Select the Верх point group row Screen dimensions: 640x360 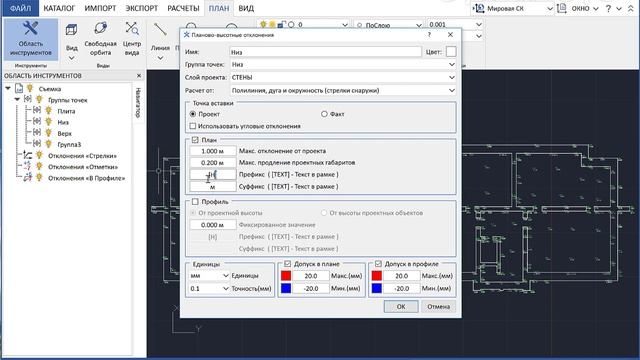(64, 133)
